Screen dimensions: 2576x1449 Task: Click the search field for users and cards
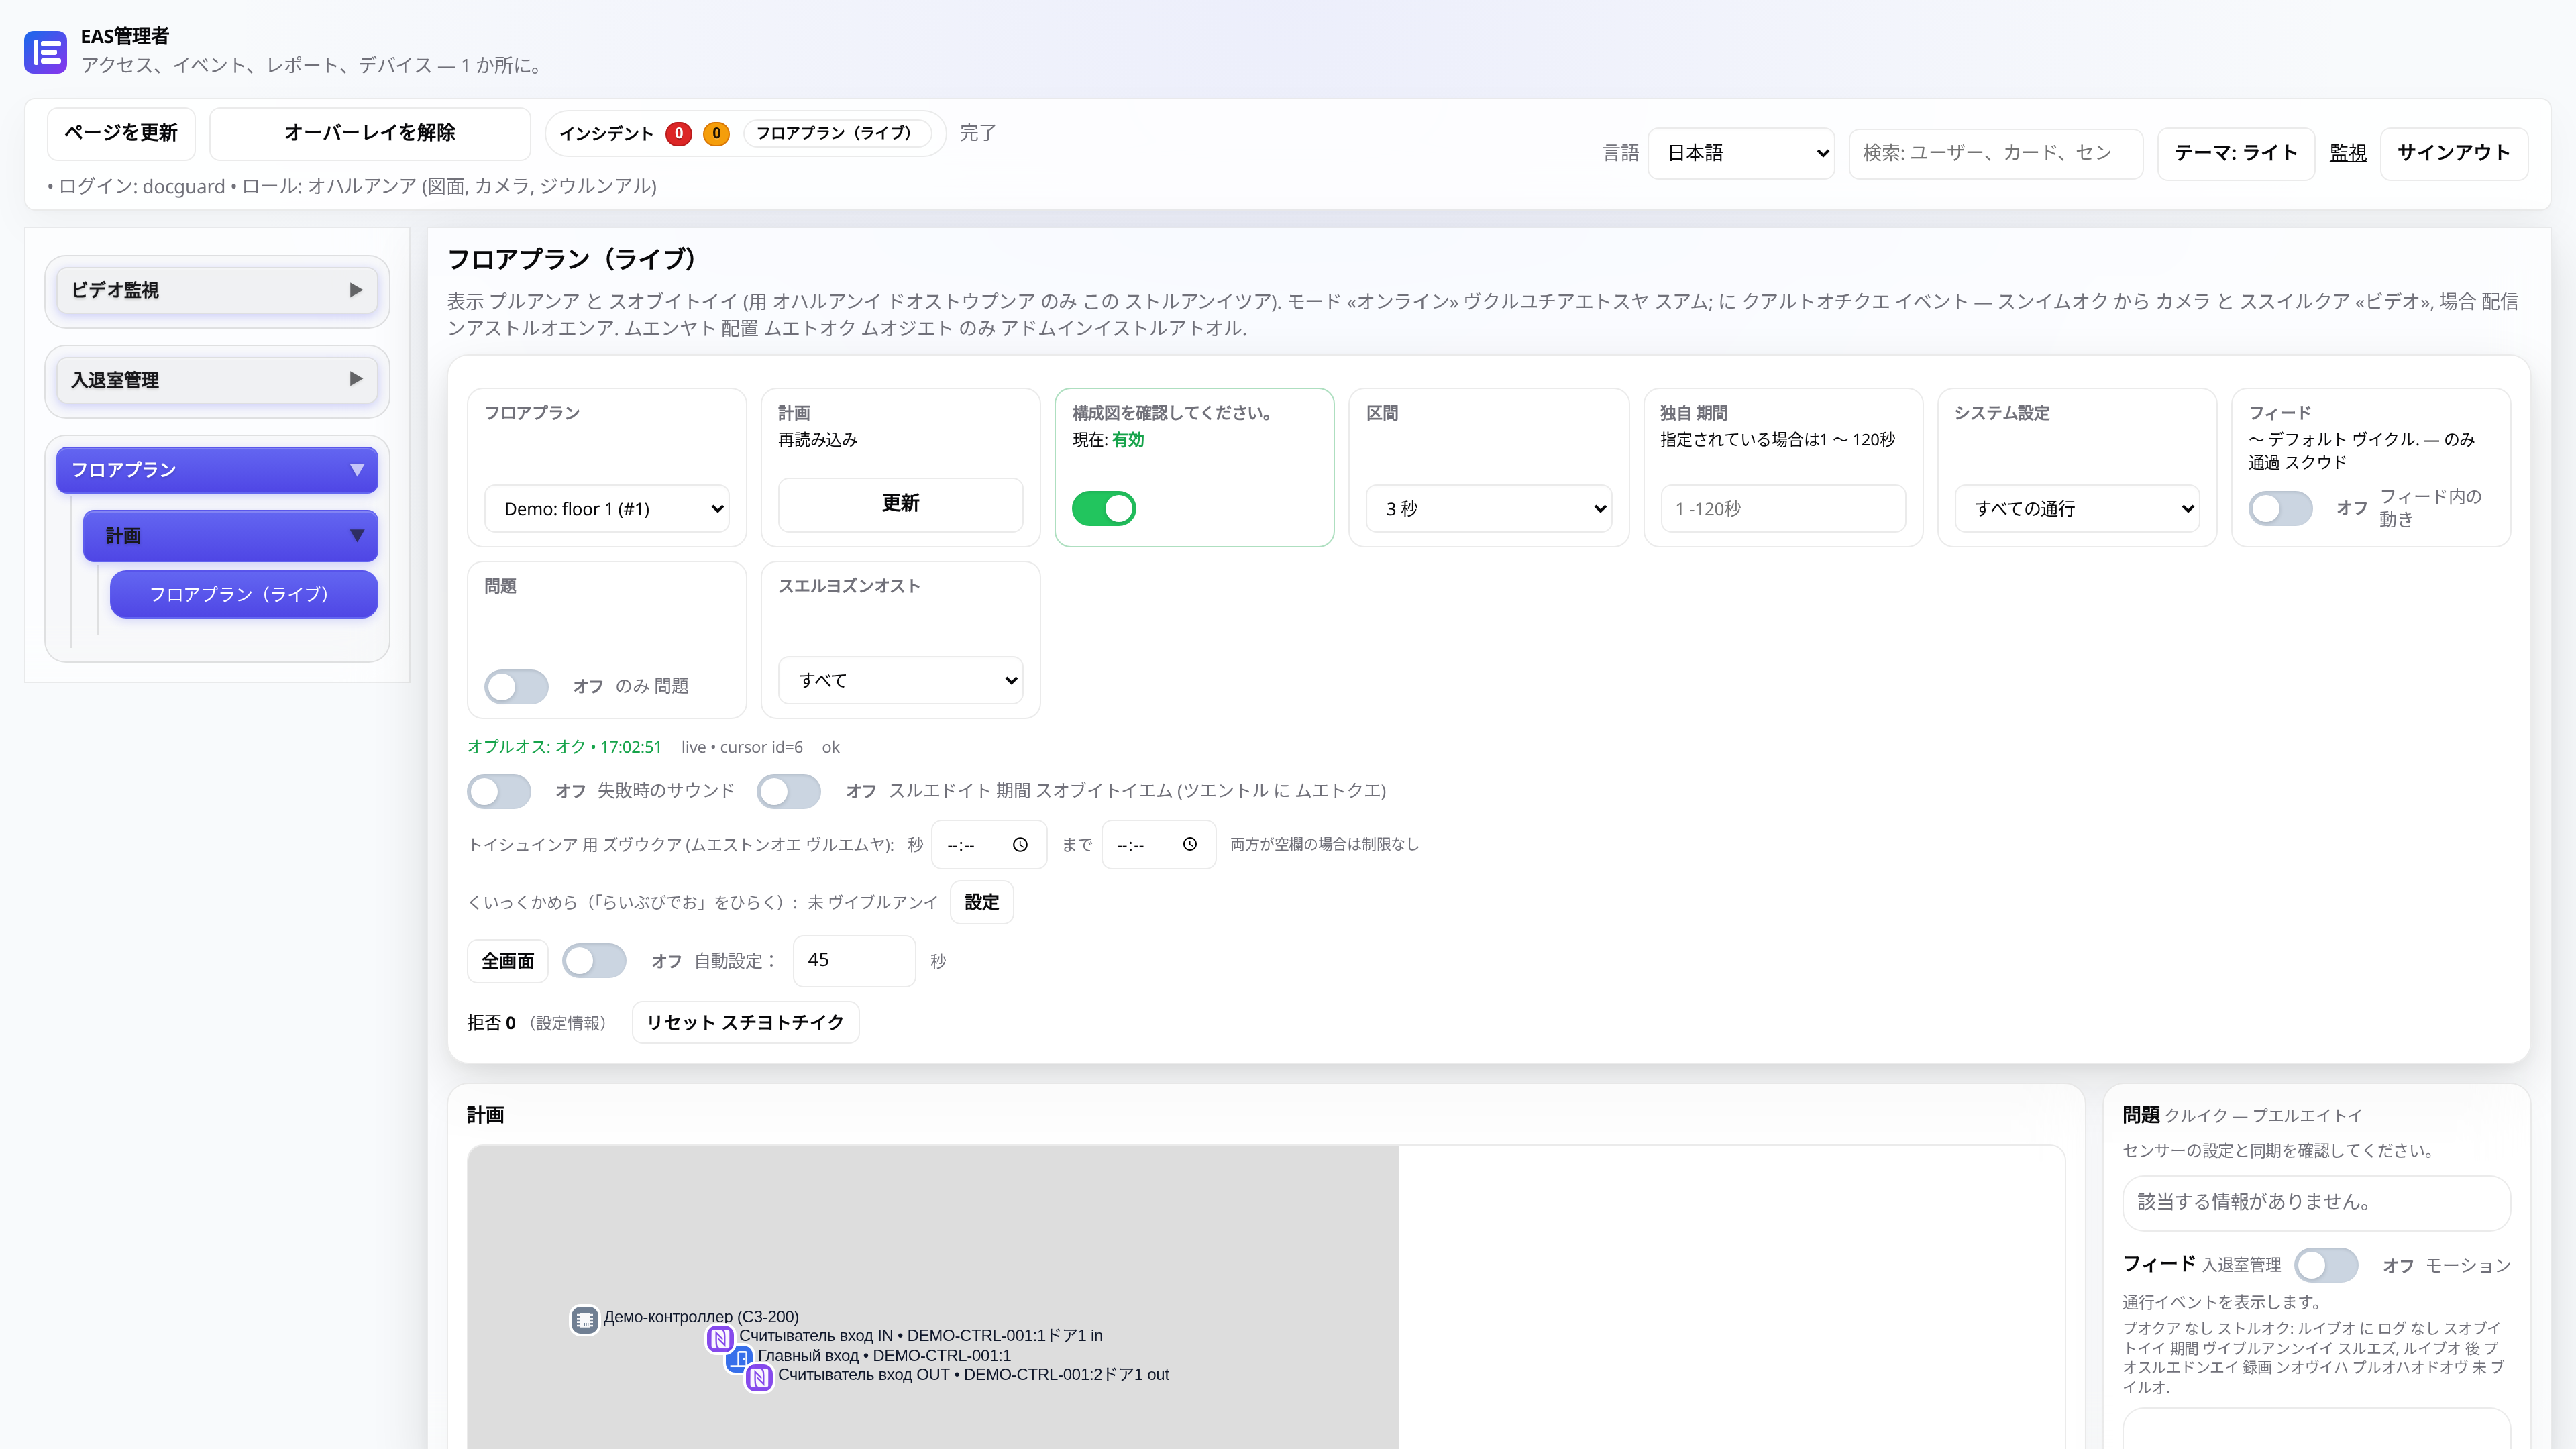coord(1996,153)
